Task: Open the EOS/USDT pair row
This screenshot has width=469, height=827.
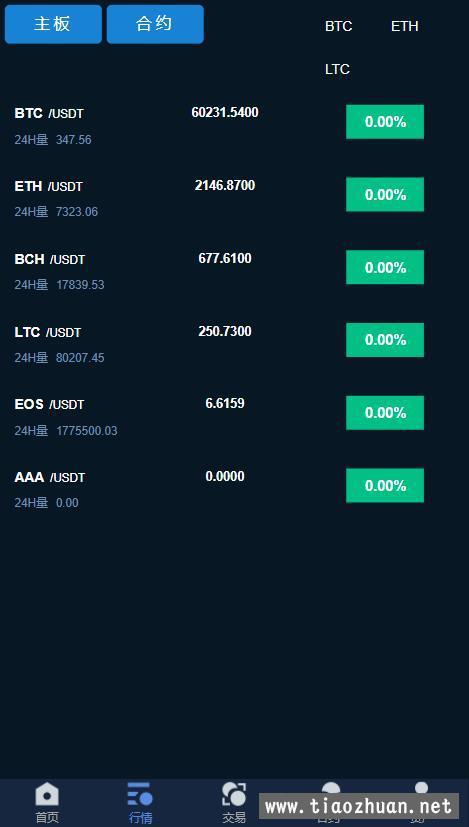Action: (234, 417)
